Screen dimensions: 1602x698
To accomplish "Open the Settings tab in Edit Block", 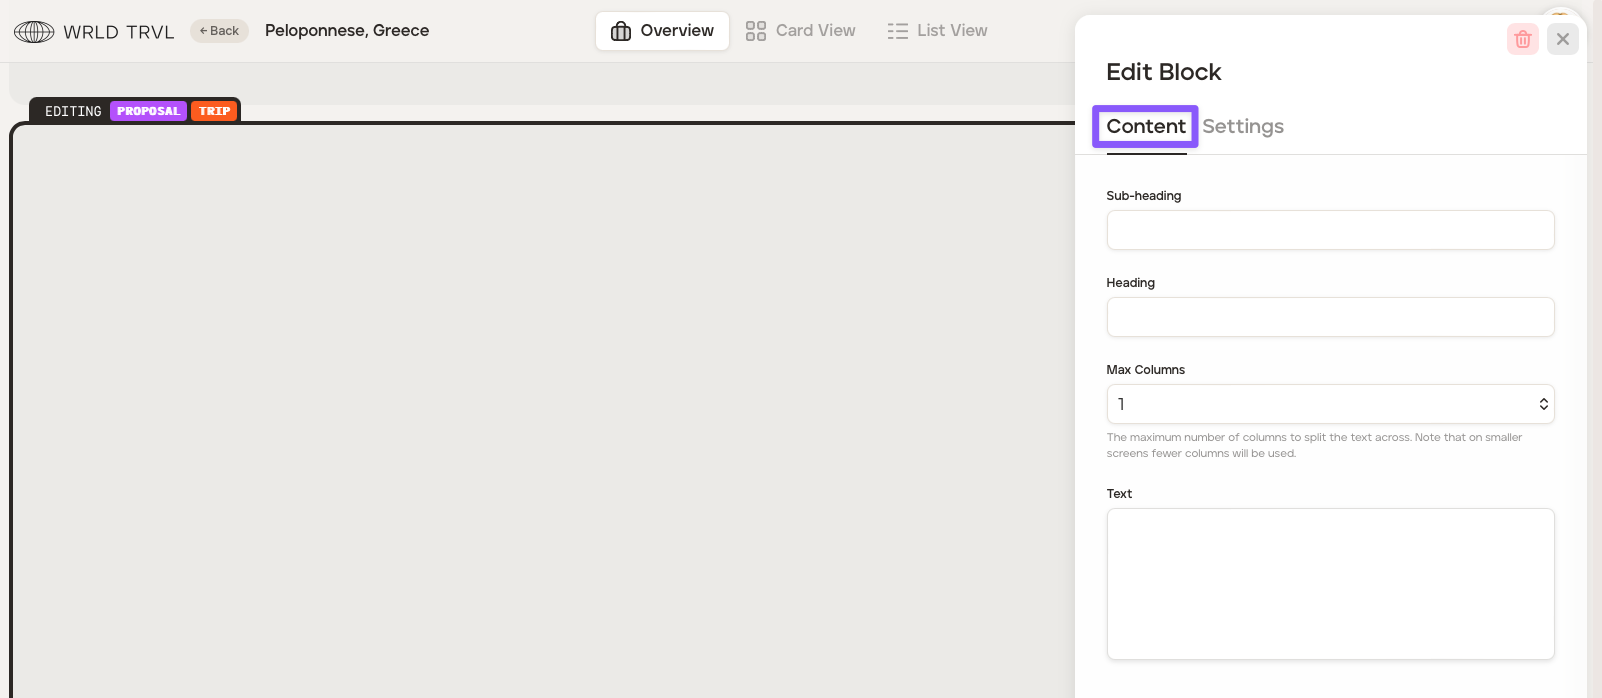I will (1242, 127).
